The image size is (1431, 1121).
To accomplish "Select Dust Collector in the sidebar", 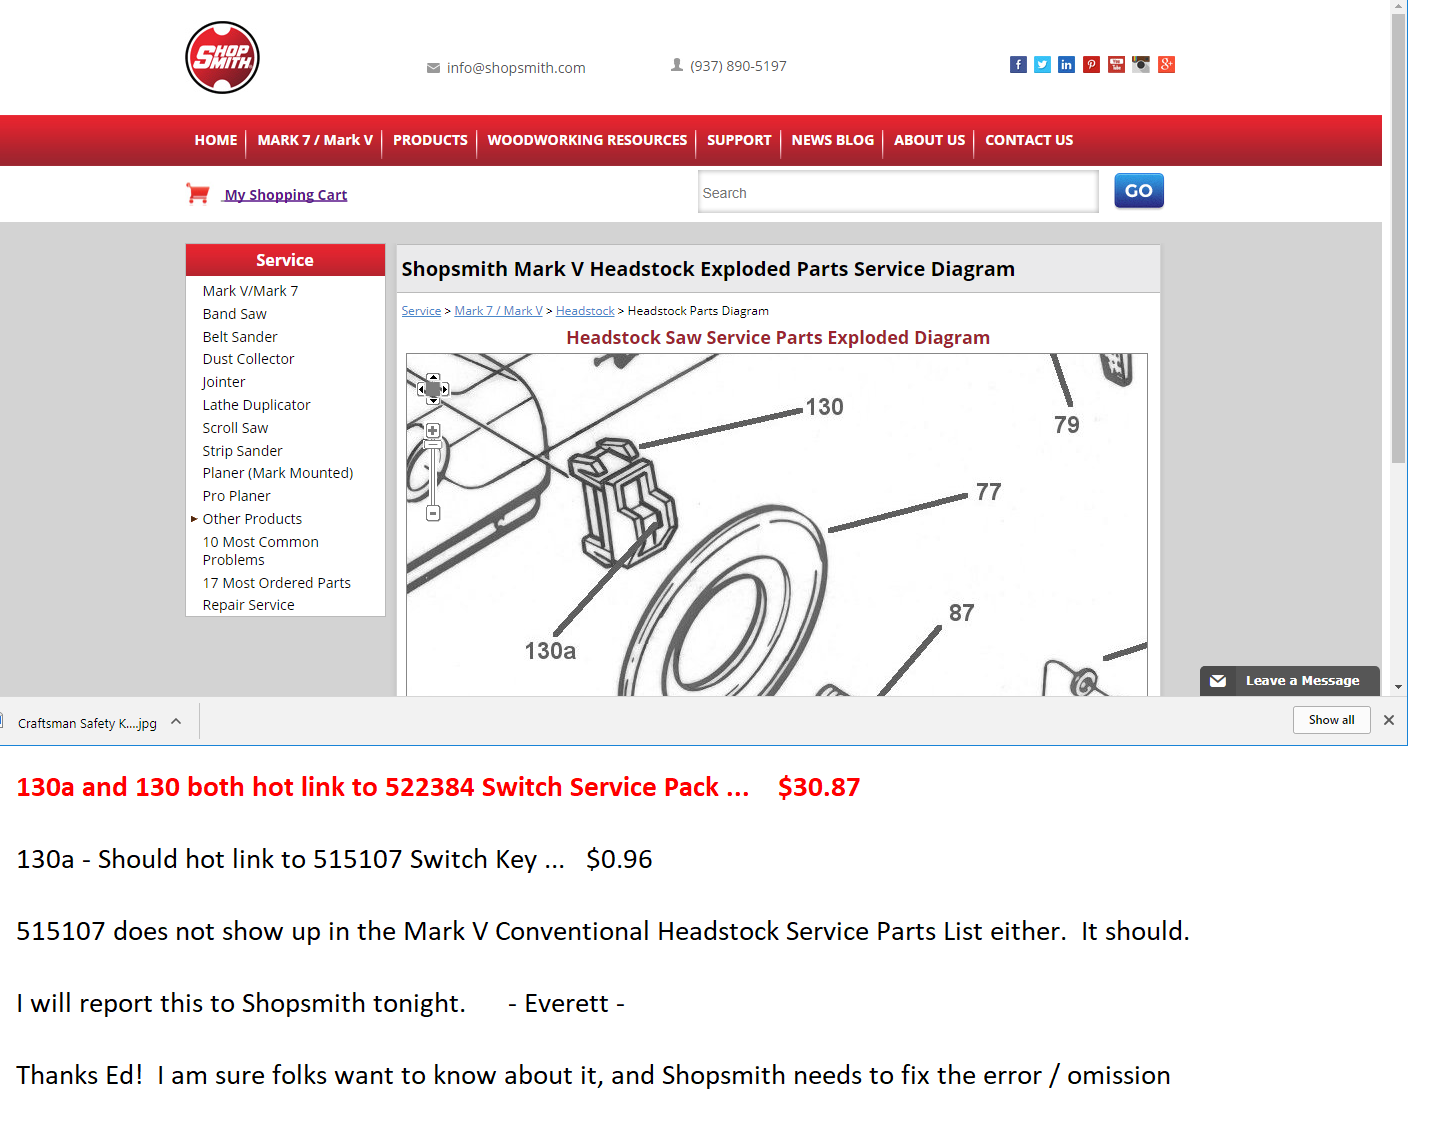I will (248, 359).
